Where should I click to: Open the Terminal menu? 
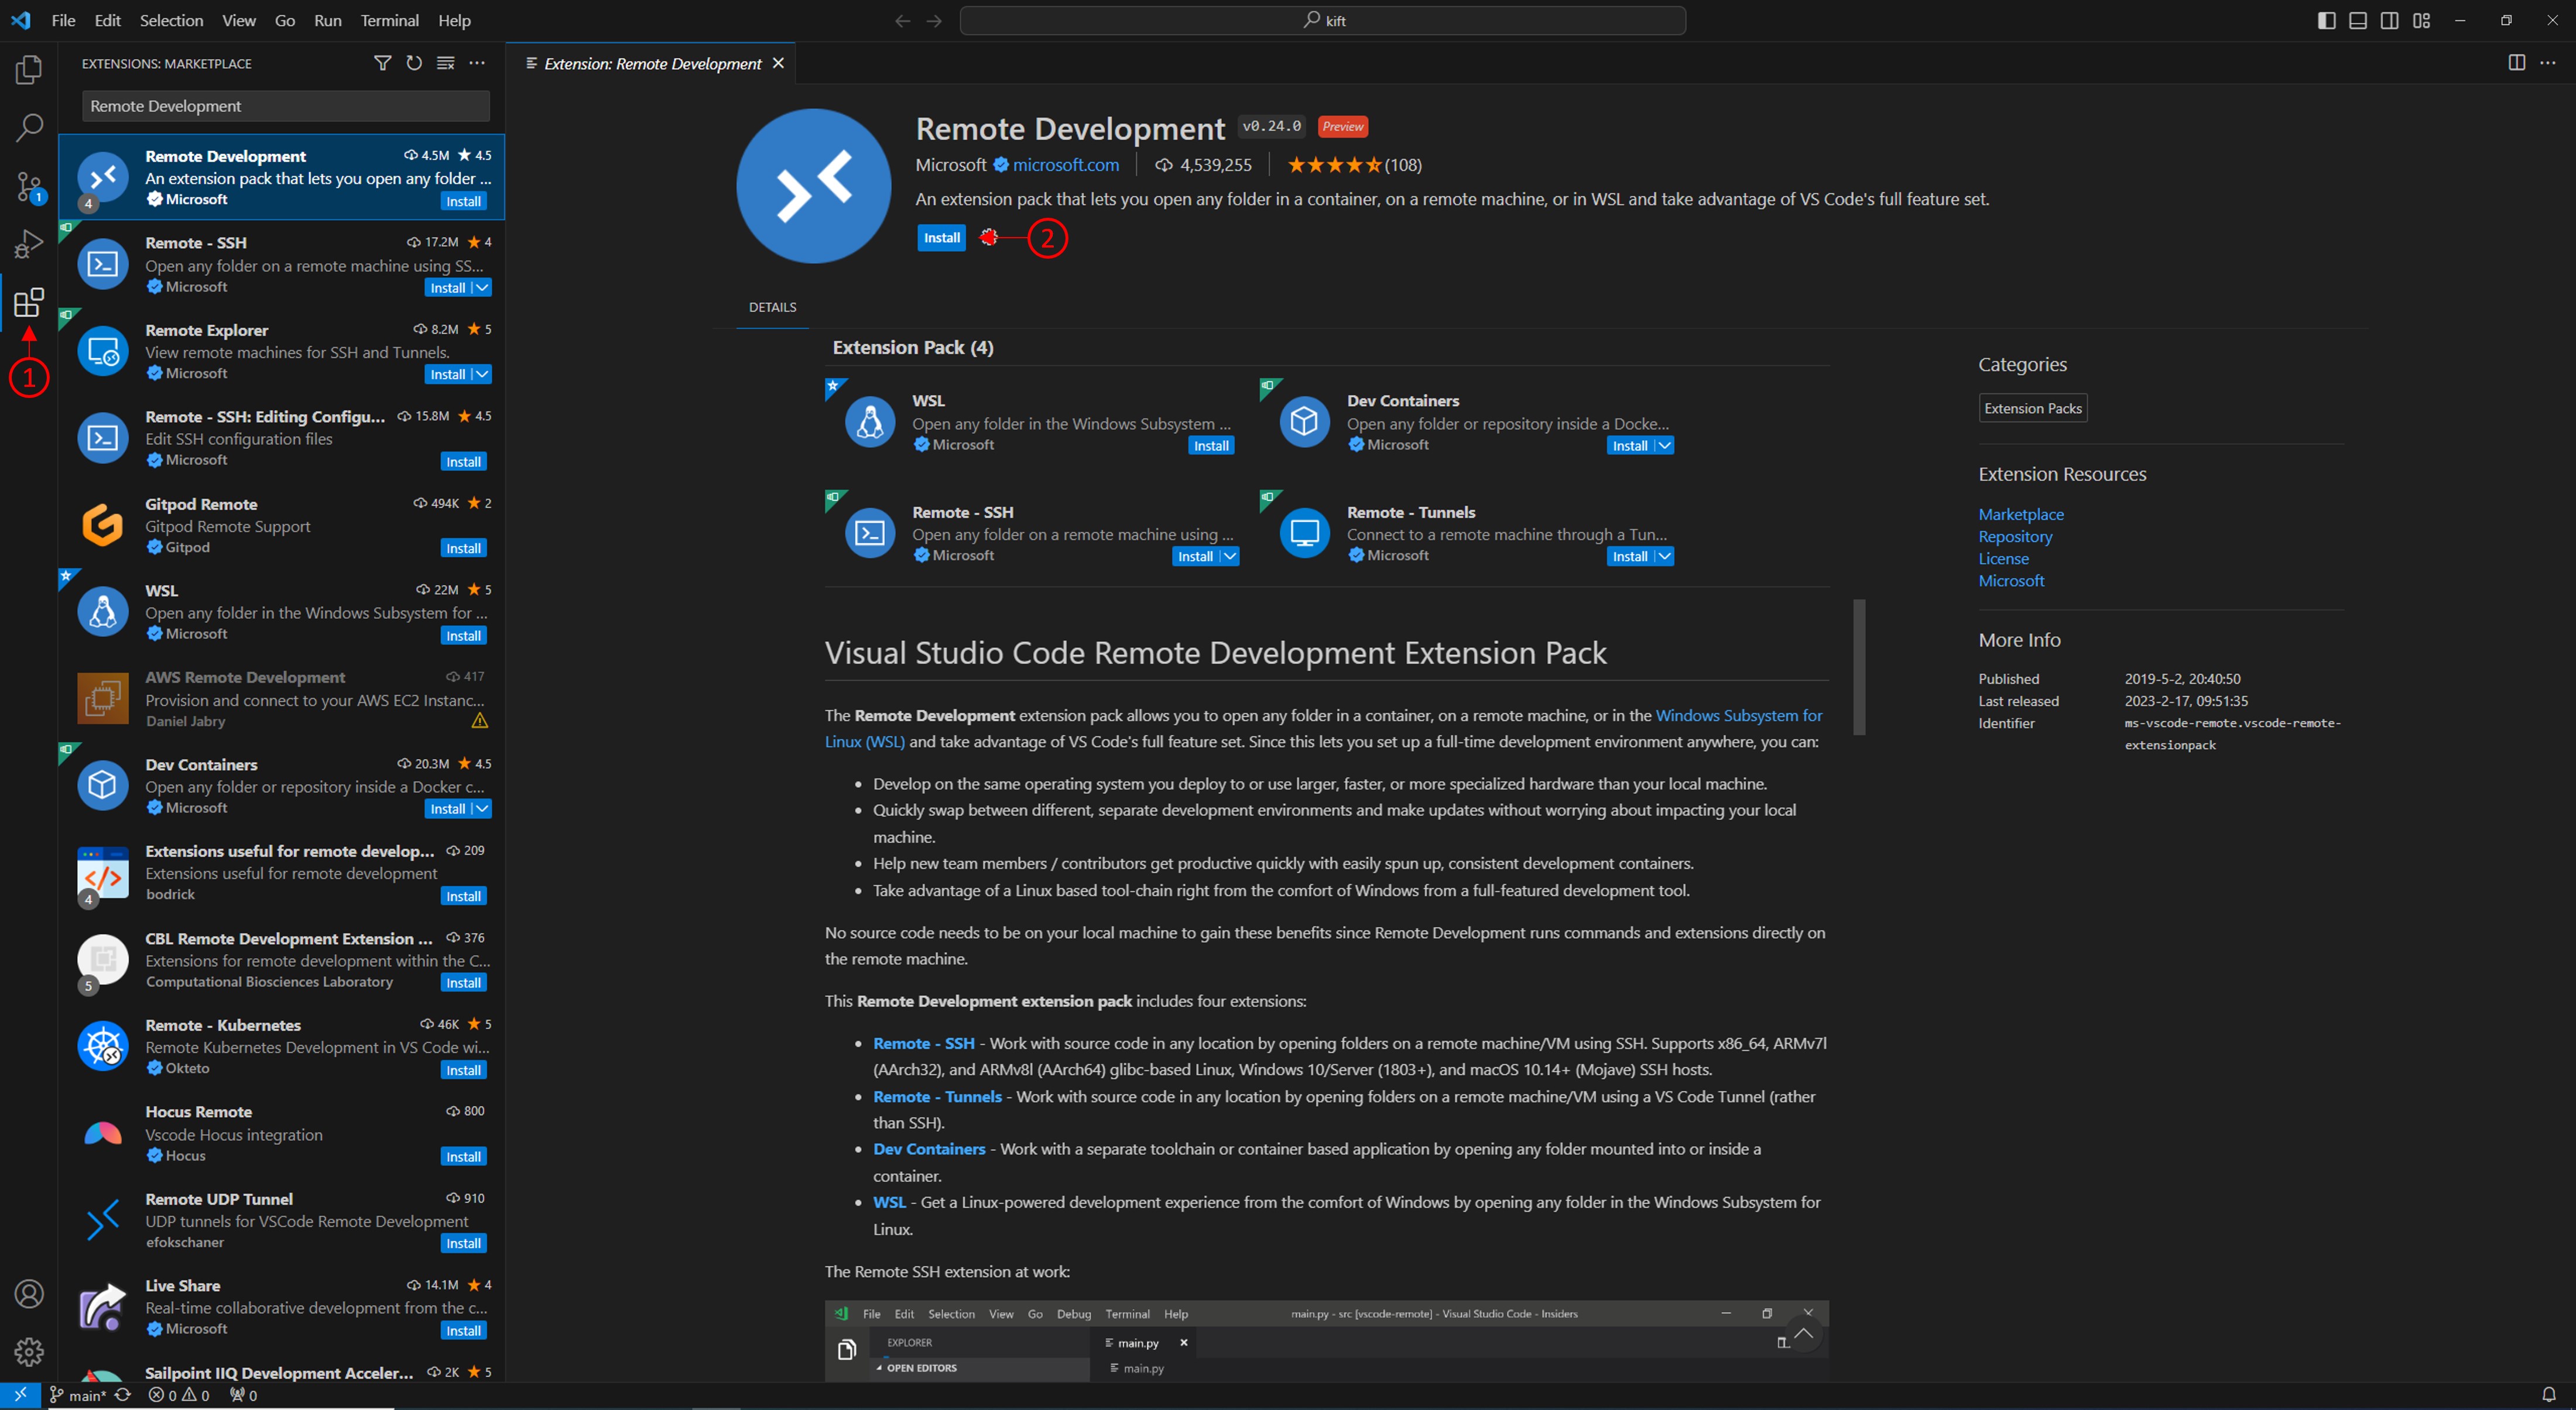coord(389,20)
